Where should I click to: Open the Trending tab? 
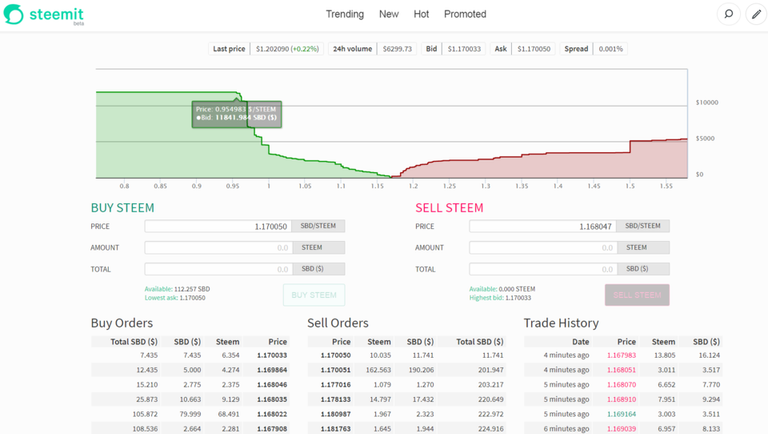tap(345, 14)
